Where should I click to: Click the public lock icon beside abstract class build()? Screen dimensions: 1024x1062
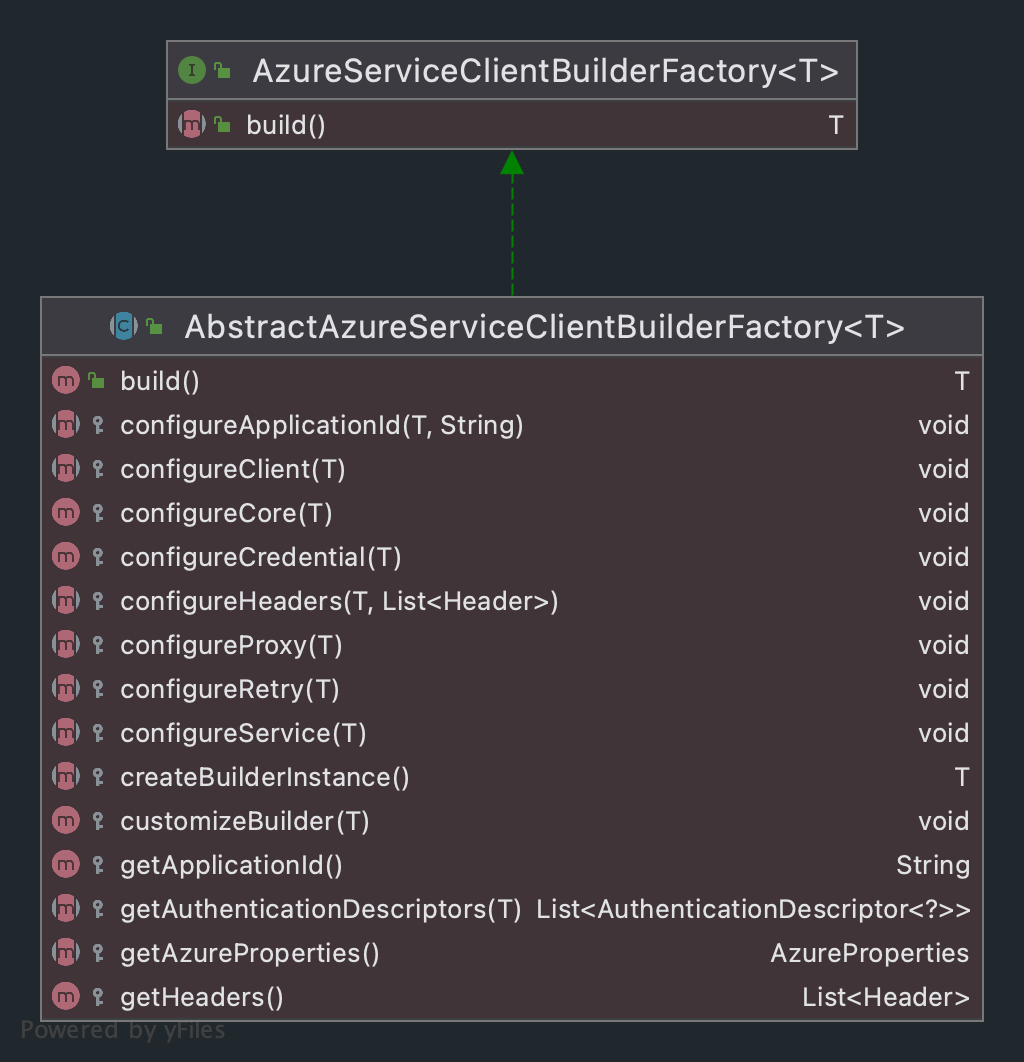[x=96, y=381]
